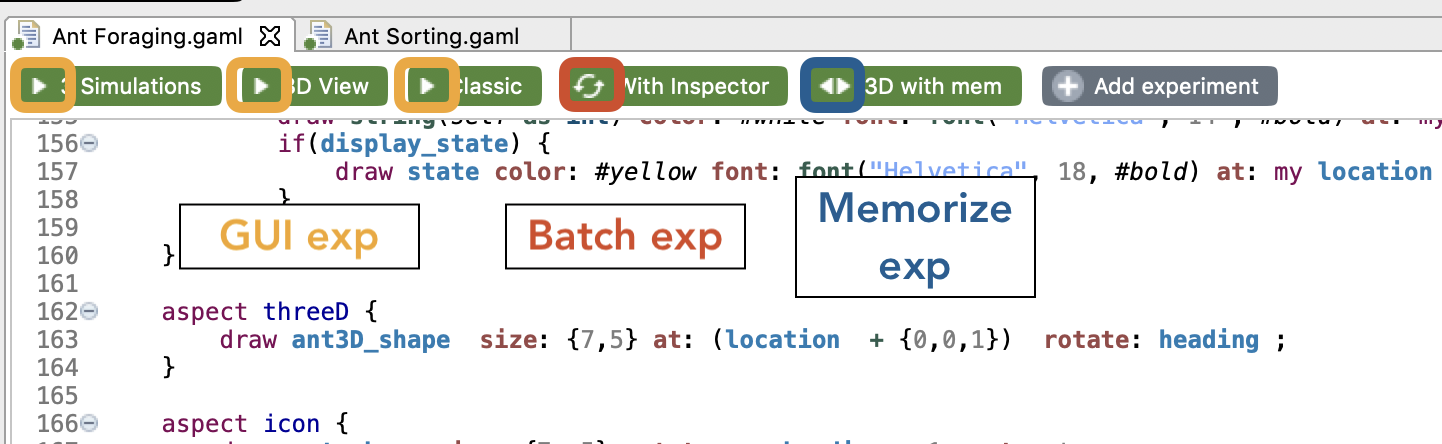Collapse the aspect icon block at line 166
Viewport: 1442px width, 444px height.
coord(88,424)
